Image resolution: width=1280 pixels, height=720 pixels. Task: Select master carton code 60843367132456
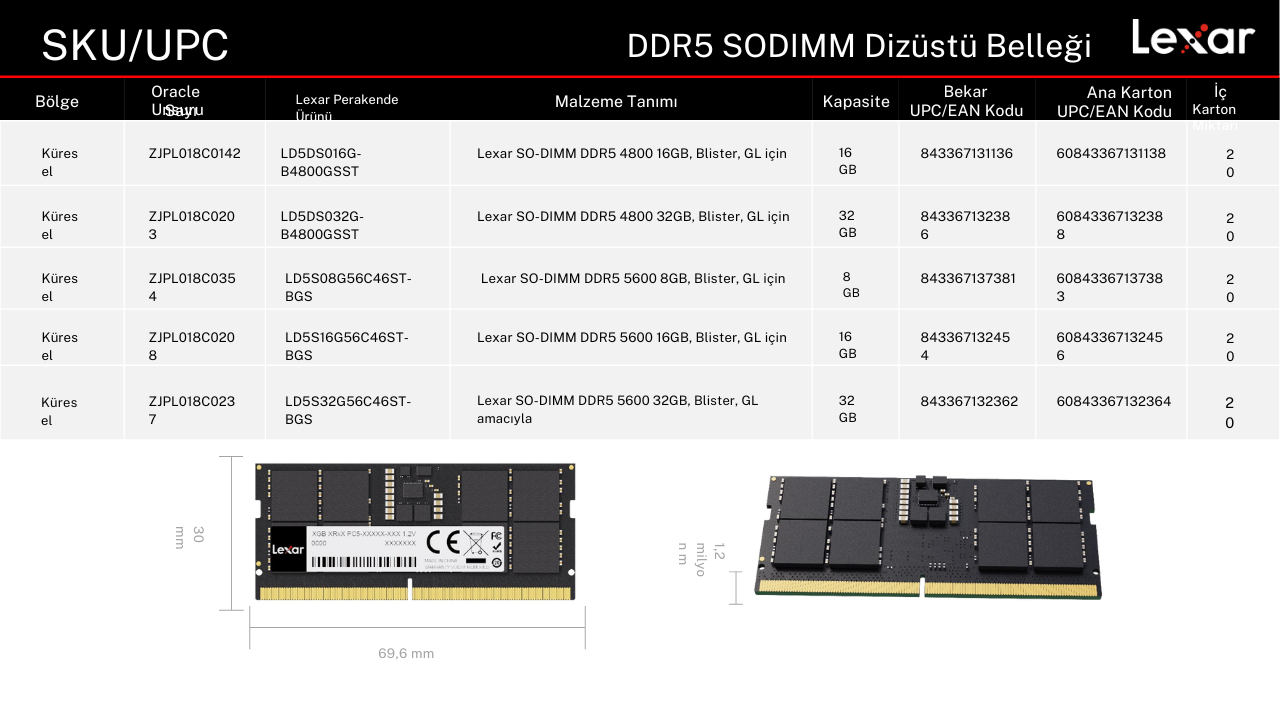(1110, 346)
